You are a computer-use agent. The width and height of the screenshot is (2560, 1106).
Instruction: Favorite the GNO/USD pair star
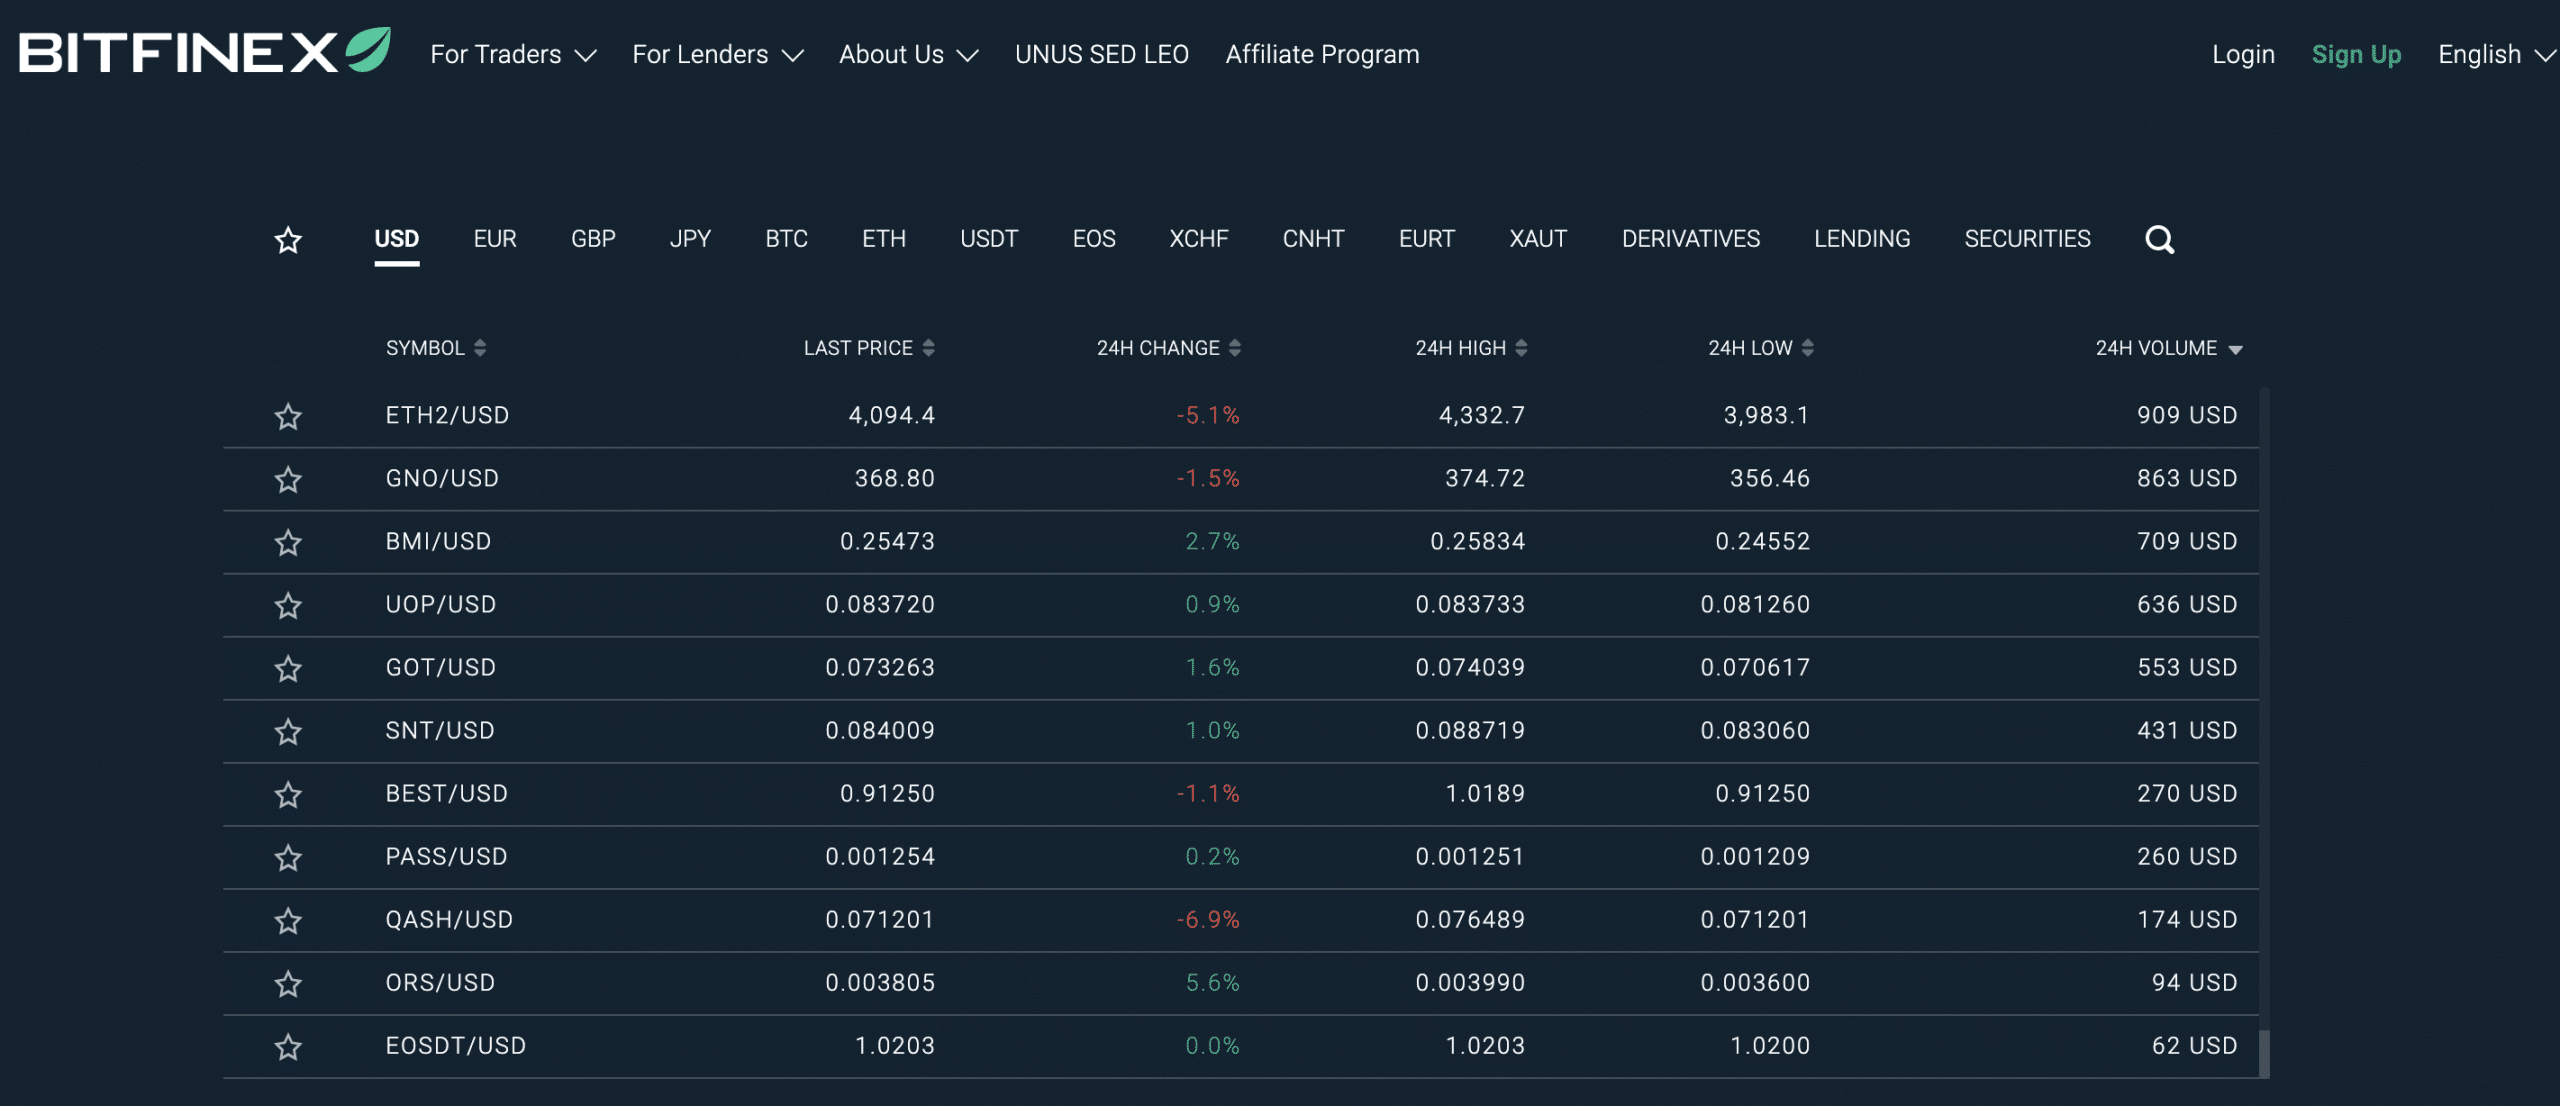coord(288,479)
